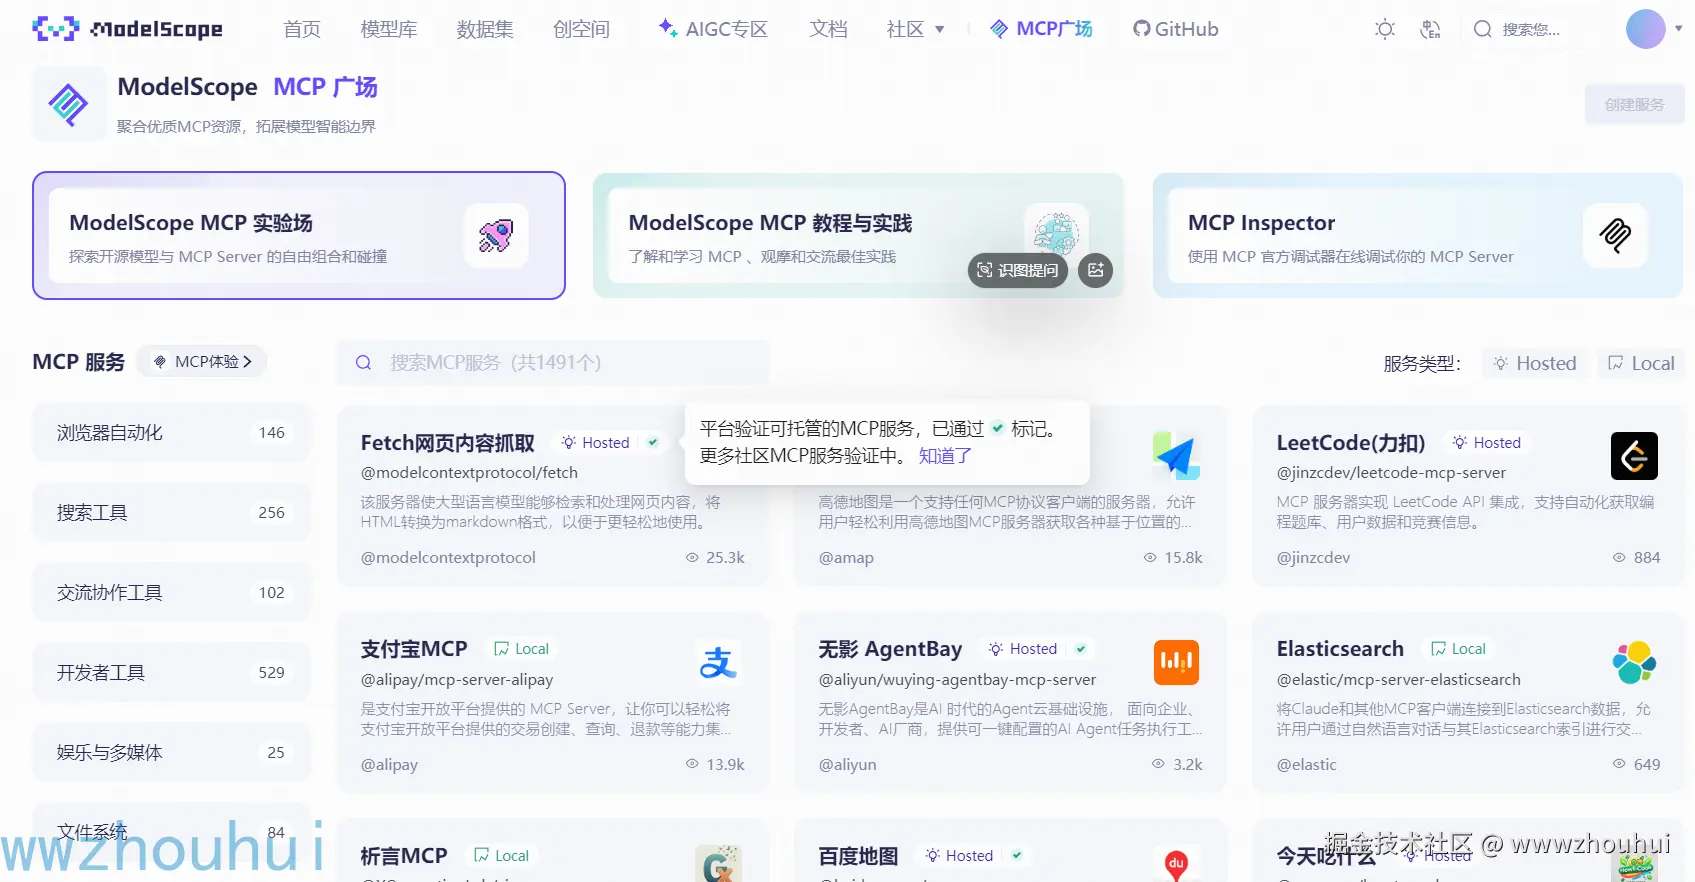
Task: Focus the 搜索MCP服务 search box
Action: pos(552,362)
